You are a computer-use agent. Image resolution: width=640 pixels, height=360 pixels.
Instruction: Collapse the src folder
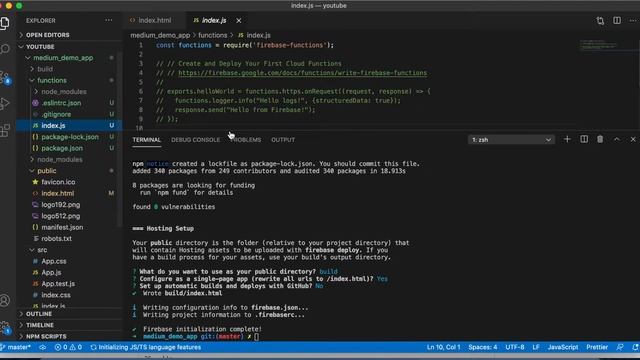pyautogui.click(x=42, y=250)
